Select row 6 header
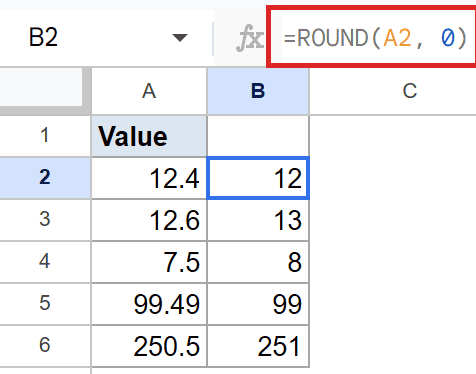Screen dimensions: 476x374 45,345
